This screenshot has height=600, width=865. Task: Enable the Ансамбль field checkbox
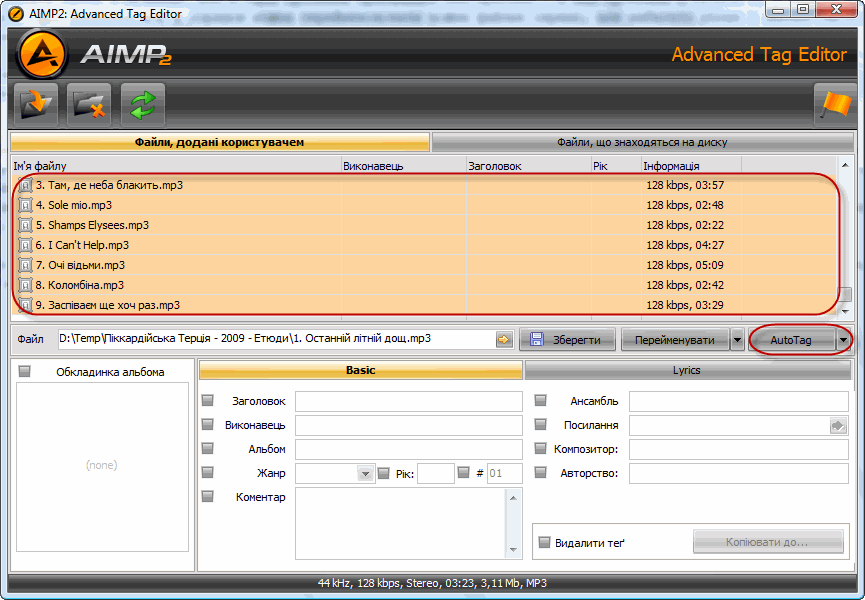point(541,400)
